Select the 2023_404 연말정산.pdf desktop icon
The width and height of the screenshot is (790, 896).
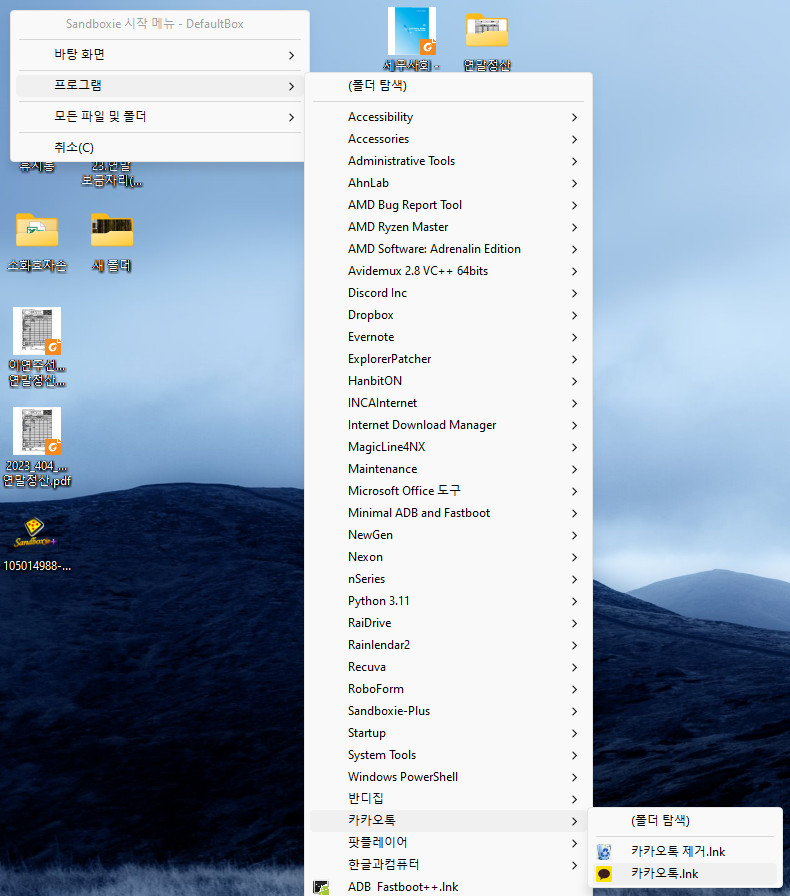pyautogui.click(x=37, y=447)
